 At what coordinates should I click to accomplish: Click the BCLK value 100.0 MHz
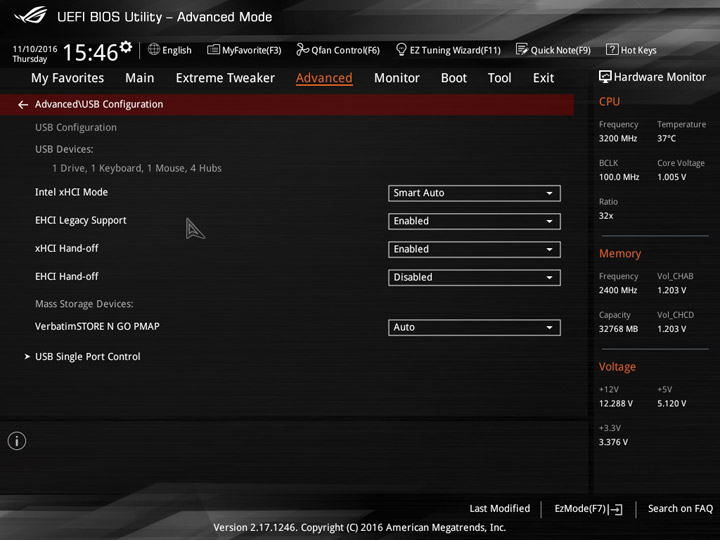pos(619,177)
